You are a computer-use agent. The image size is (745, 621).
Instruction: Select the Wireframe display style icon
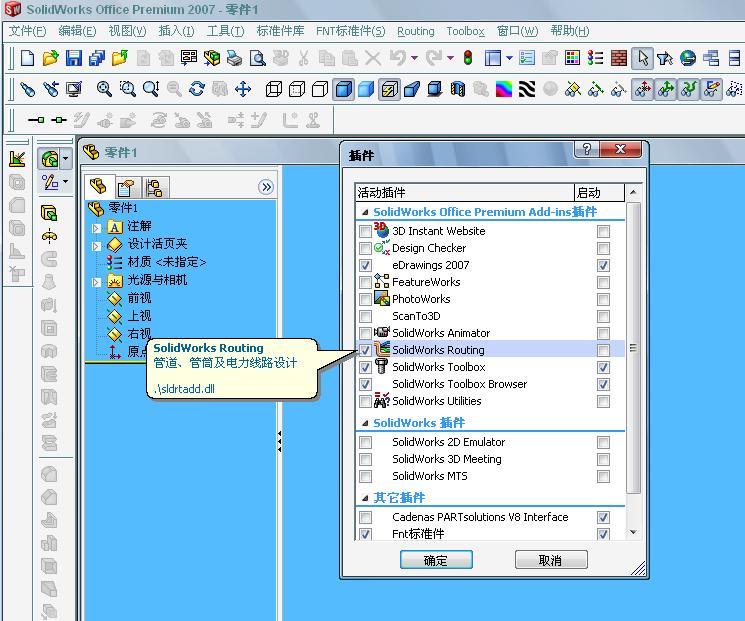coord(274,89)
